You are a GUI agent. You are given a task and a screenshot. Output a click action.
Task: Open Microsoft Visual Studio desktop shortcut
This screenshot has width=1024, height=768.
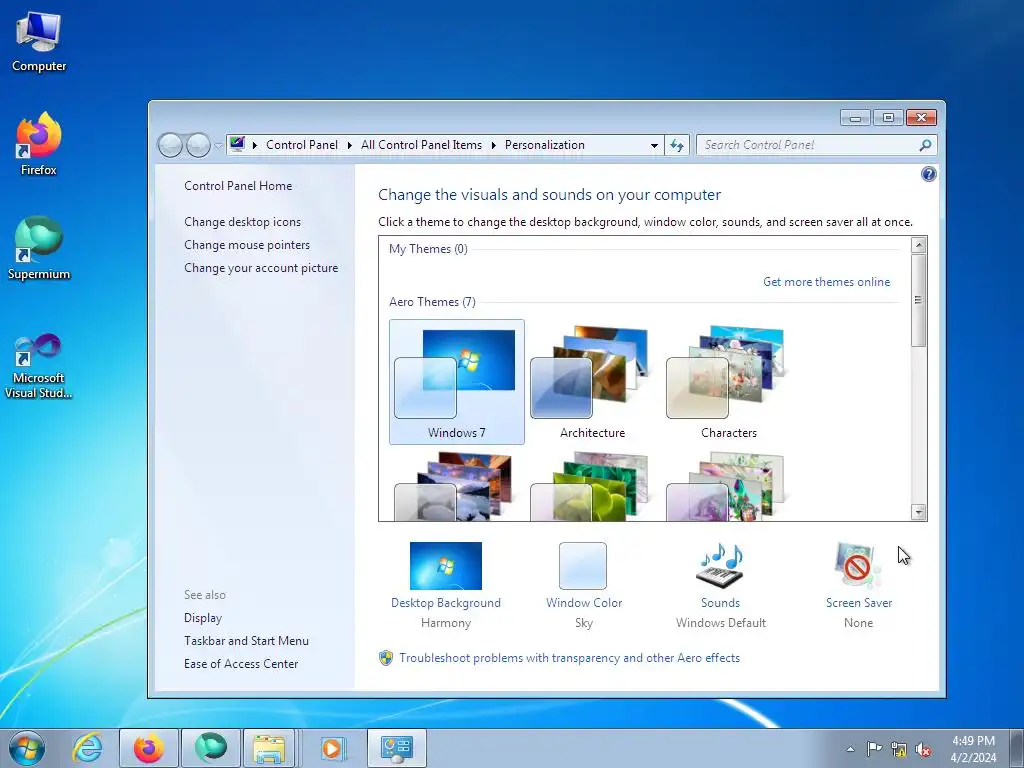click(x=39, y=366)
